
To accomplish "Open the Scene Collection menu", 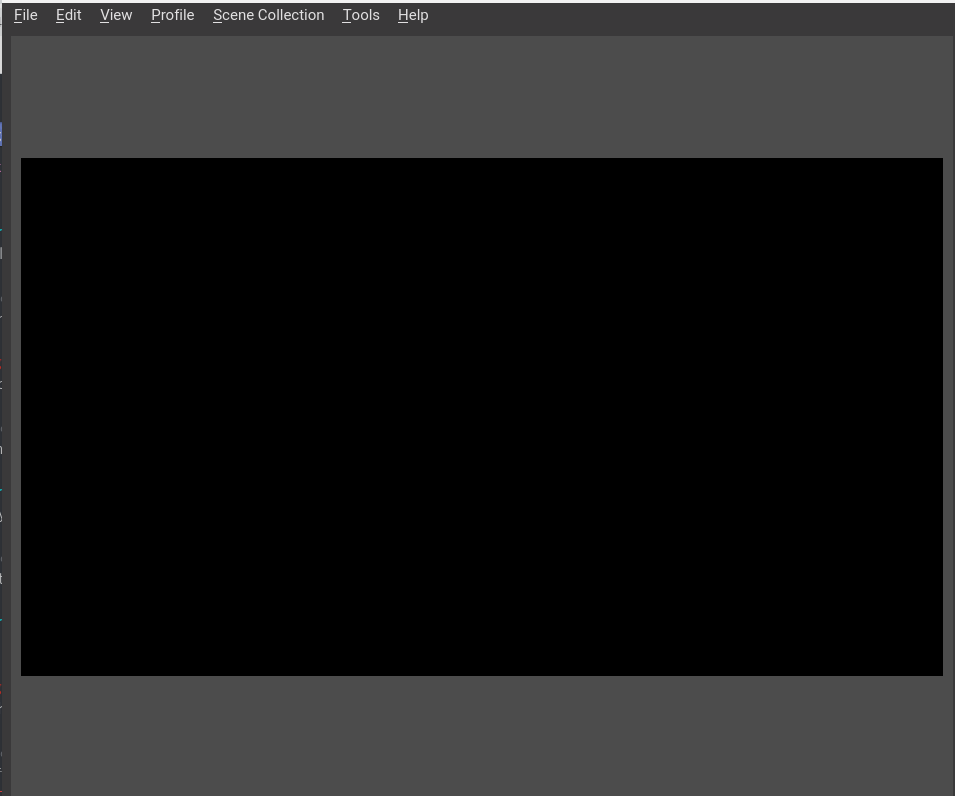I will (269, 15).
